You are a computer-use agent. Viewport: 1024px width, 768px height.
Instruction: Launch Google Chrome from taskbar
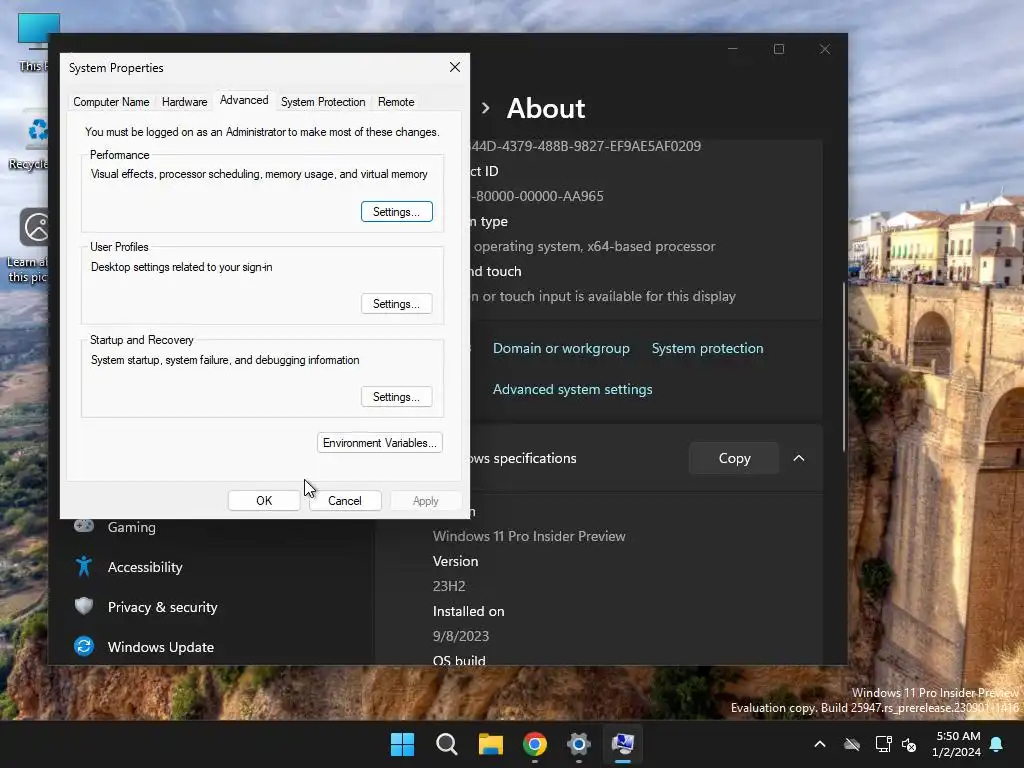coord(535,744)
